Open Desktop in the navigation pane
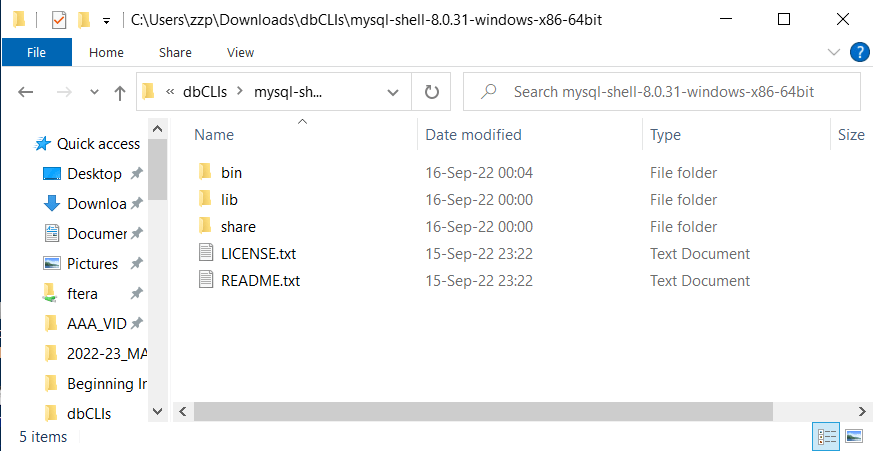 (x=94, y=174)
